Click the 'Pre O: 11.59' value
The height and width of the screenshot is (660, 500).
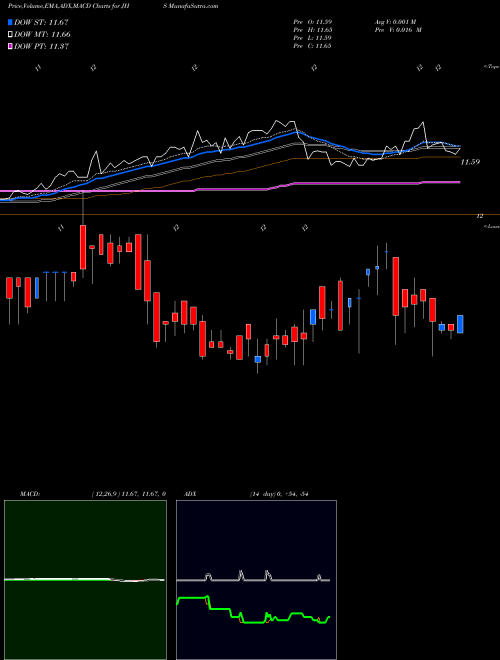coord(312,22)
